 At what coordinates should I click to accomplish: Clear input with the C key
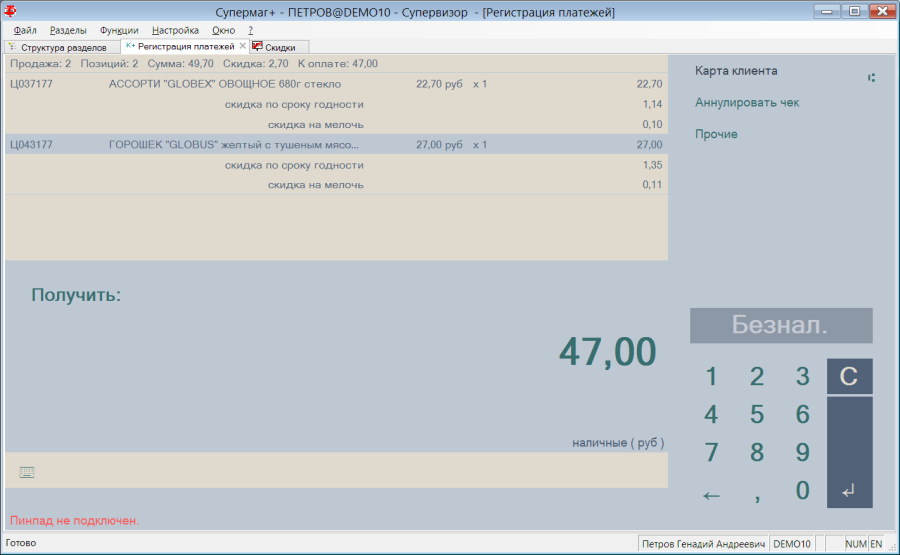coord(849,377)
